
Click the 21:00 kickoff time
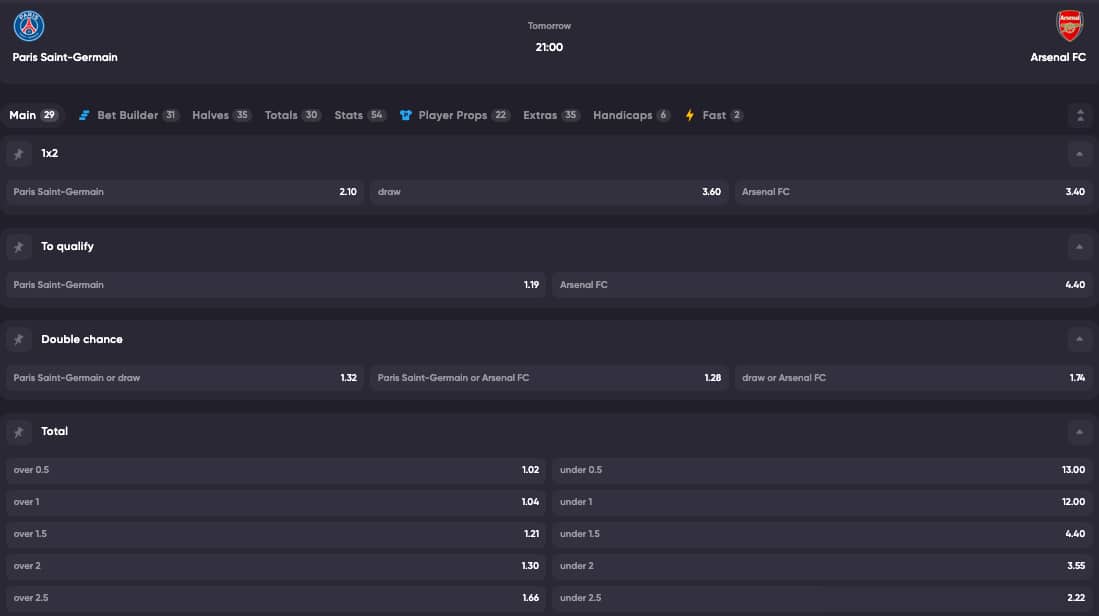click(x=550, y=48)
